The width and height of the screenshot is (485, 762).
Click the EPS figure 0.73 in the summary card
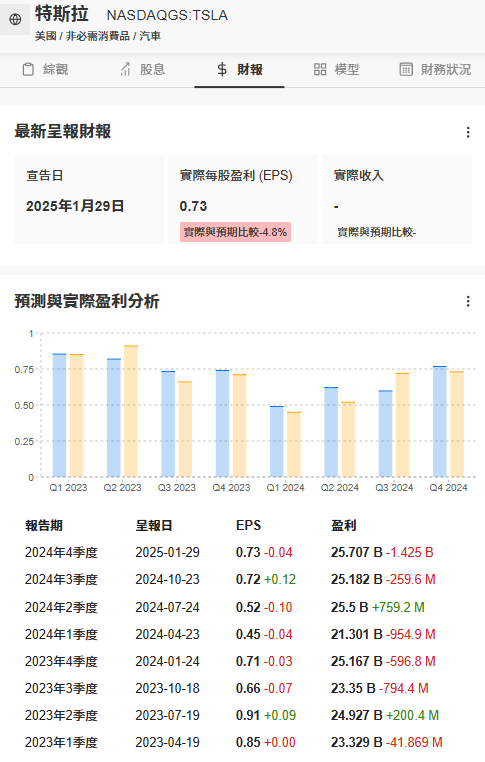coord(193,206)
